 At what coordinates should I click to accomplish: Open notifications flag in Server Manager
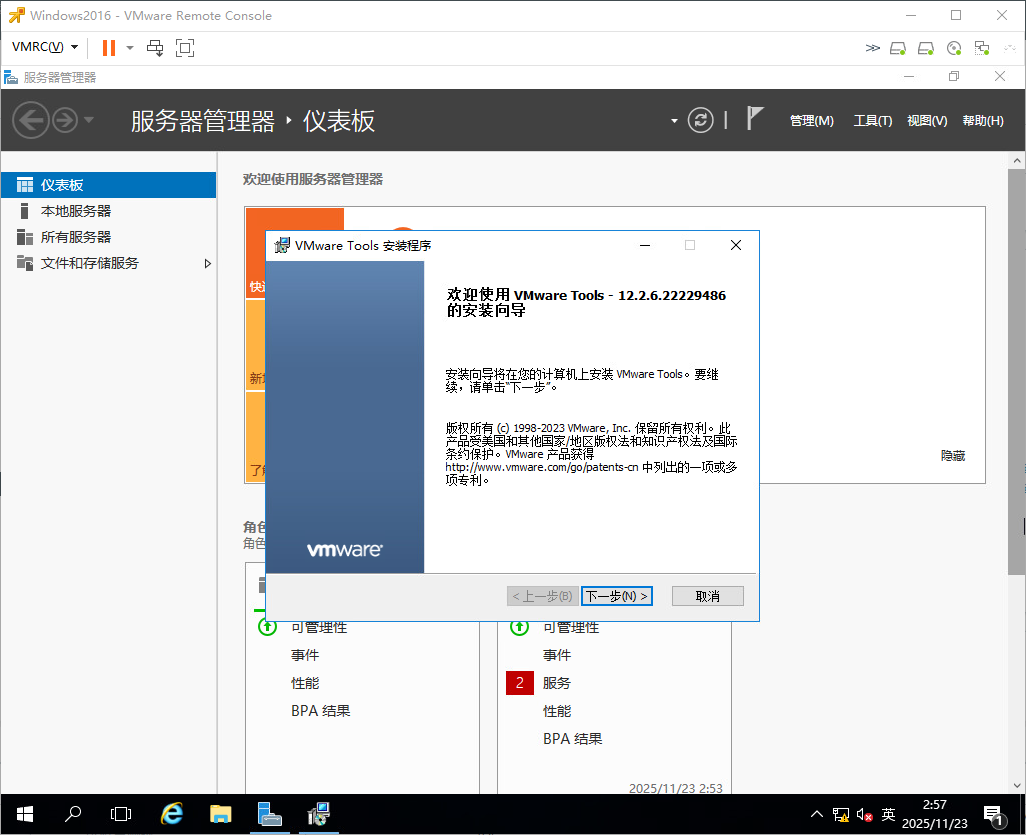click(x=754, y=119)
